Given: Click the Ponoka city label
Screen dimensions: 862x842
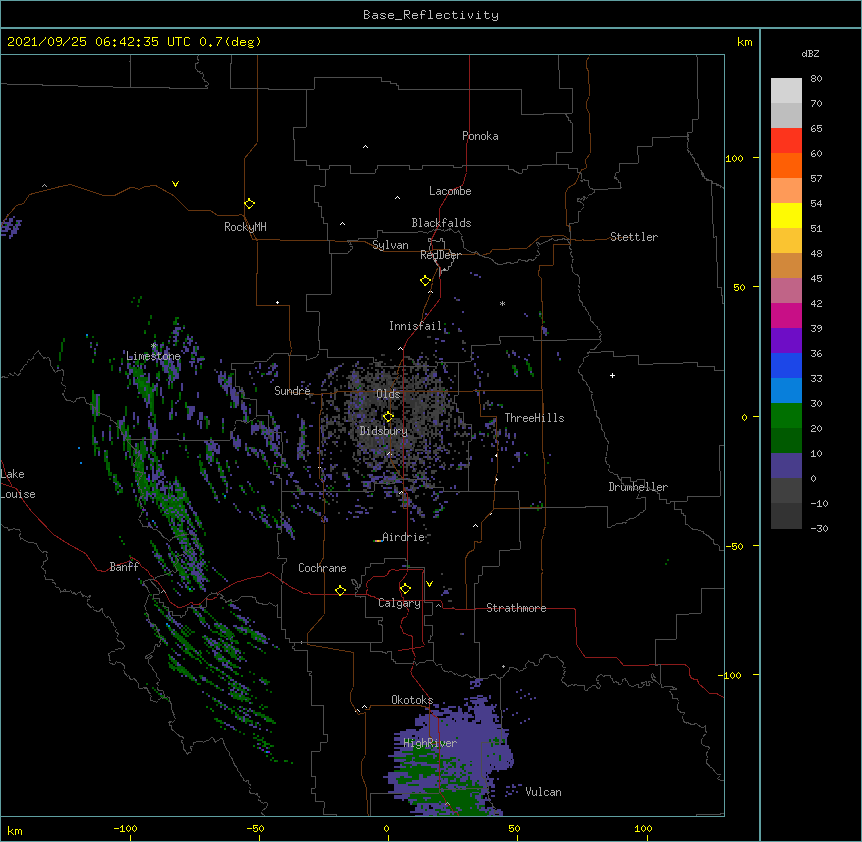Looking at the screenshot, I should coord(480,136).
